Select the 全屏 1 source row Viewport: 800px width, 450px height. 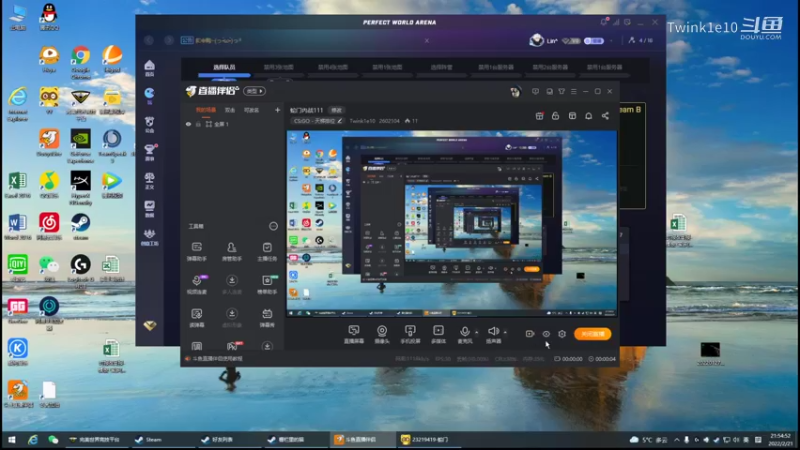pos(232,124)
